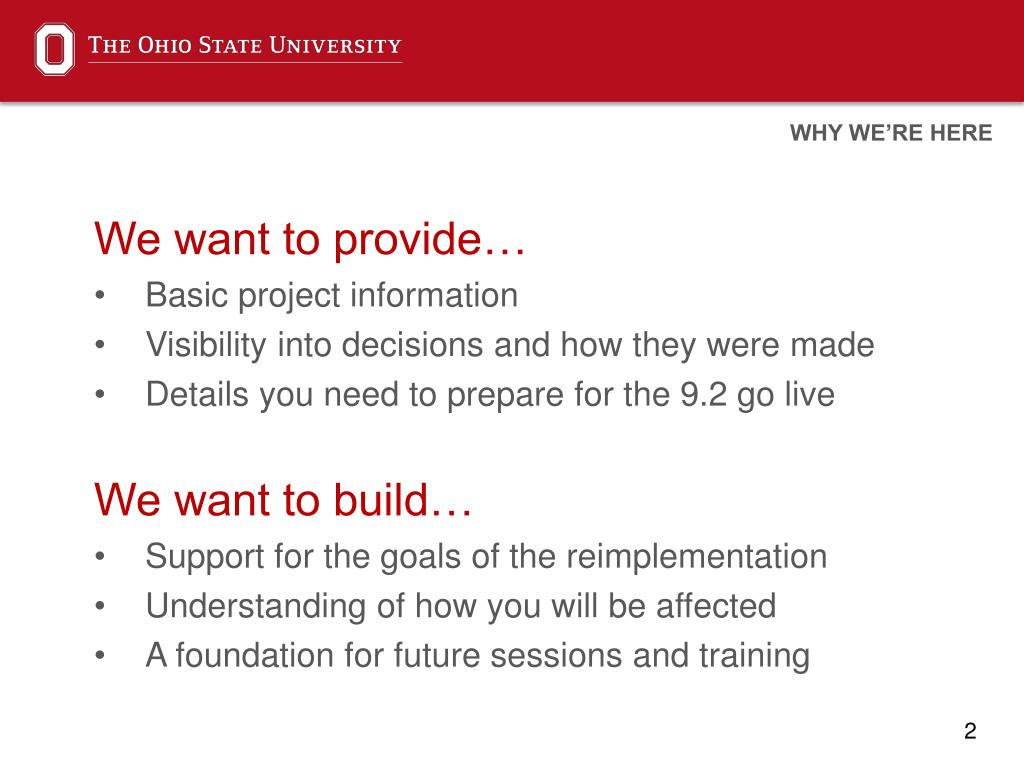1024x768 pixels.
Task: Select 'Basic project information' bullet text
Action: (332, 296)
